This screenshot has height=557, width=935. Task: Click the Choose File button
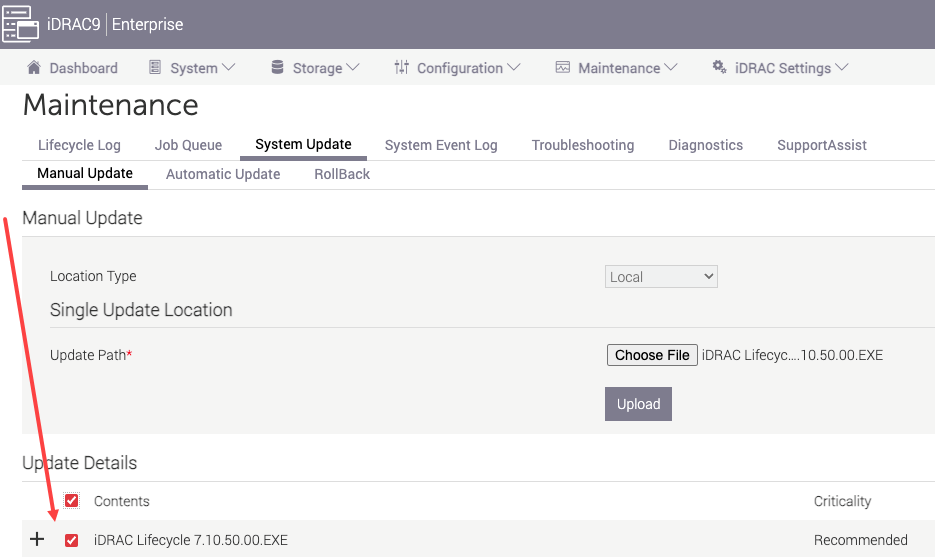[652, 355]
